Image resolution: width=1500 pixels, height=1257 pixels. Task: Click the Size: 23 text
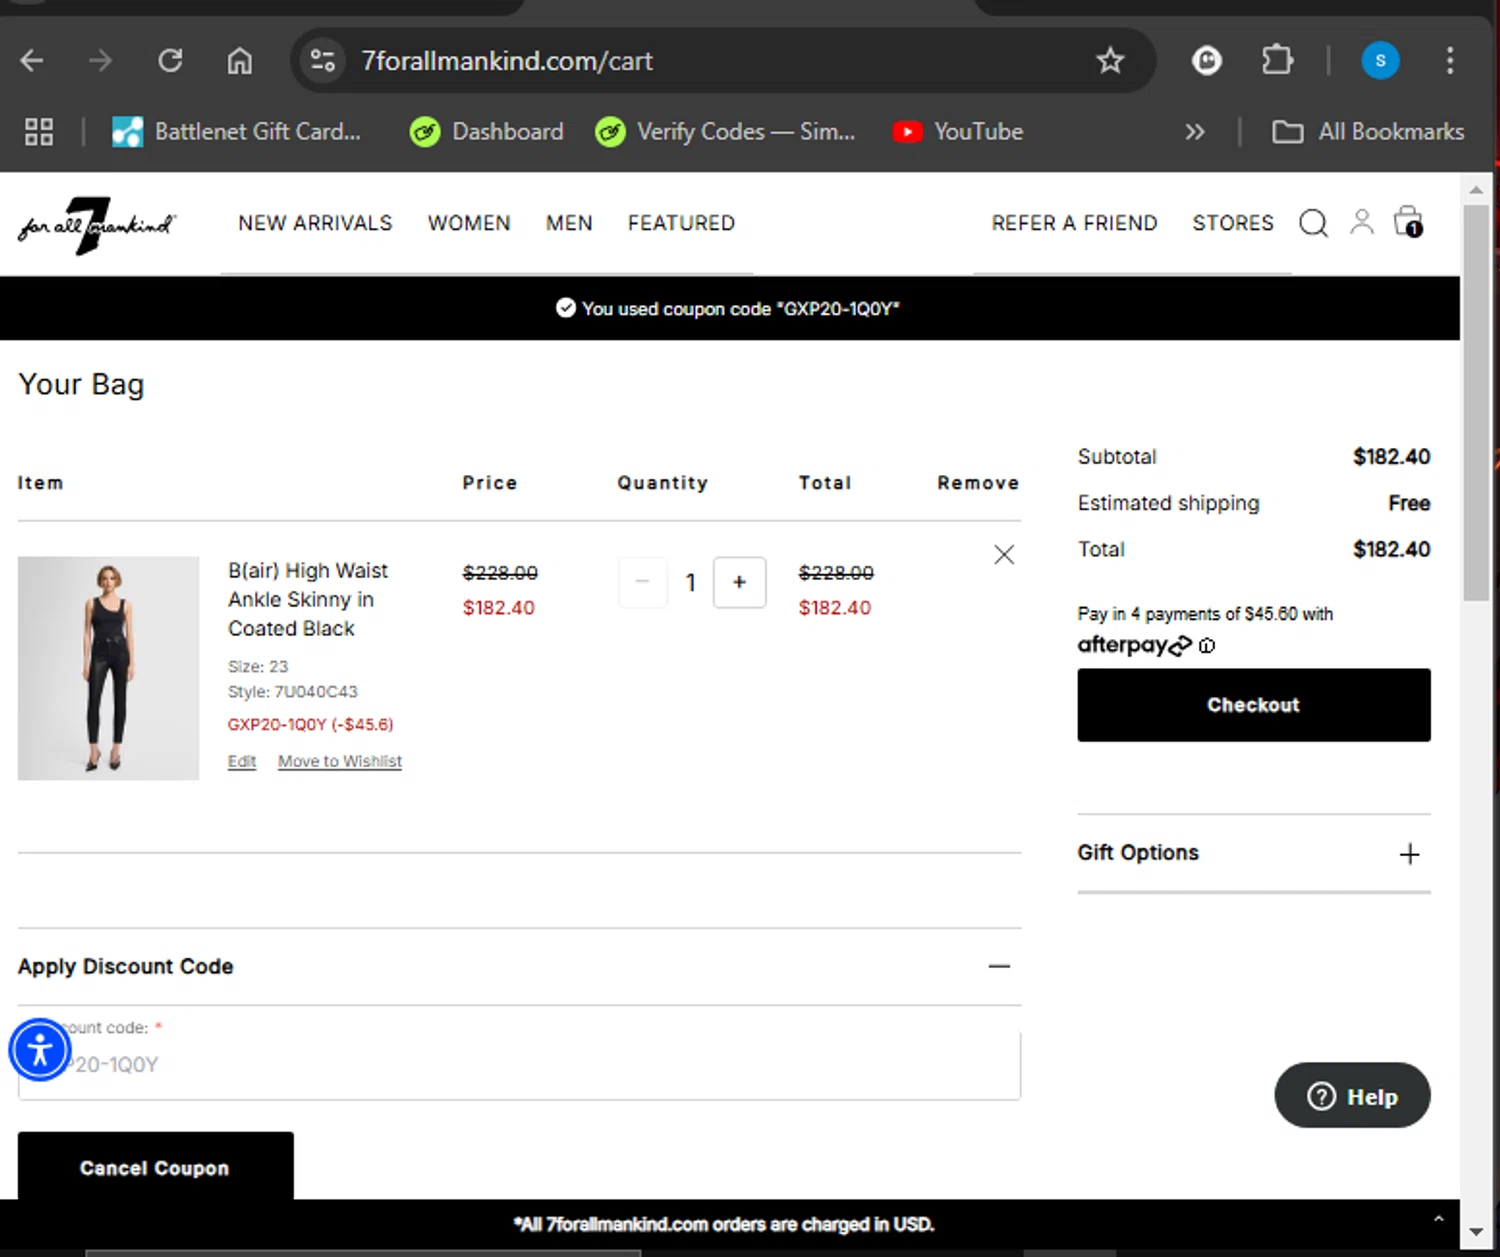click(257, 666)
